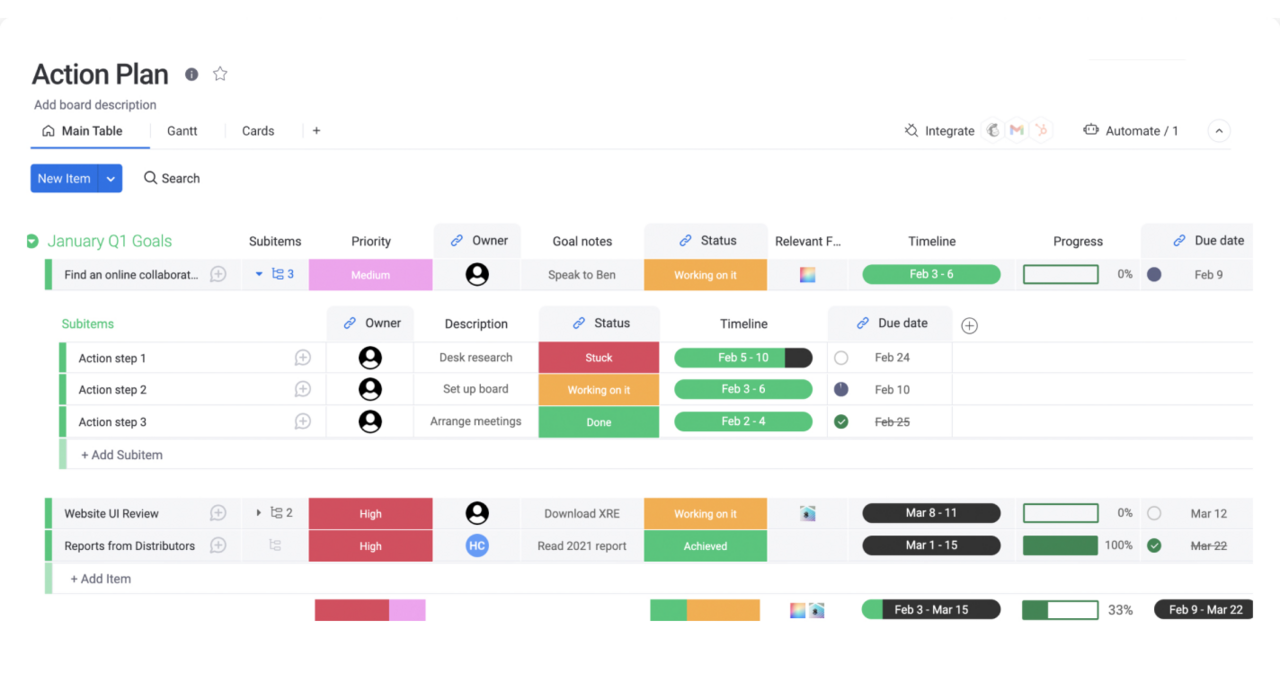Add a new subitems column with plus icon
This screenshot has width=1280, height=700.
coord(969,325)
